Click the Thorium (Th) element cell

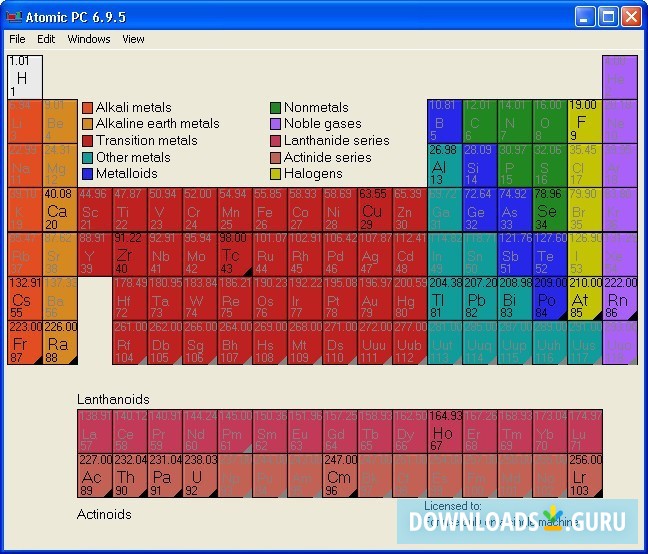pyautogui.click(x=130, y=476)
